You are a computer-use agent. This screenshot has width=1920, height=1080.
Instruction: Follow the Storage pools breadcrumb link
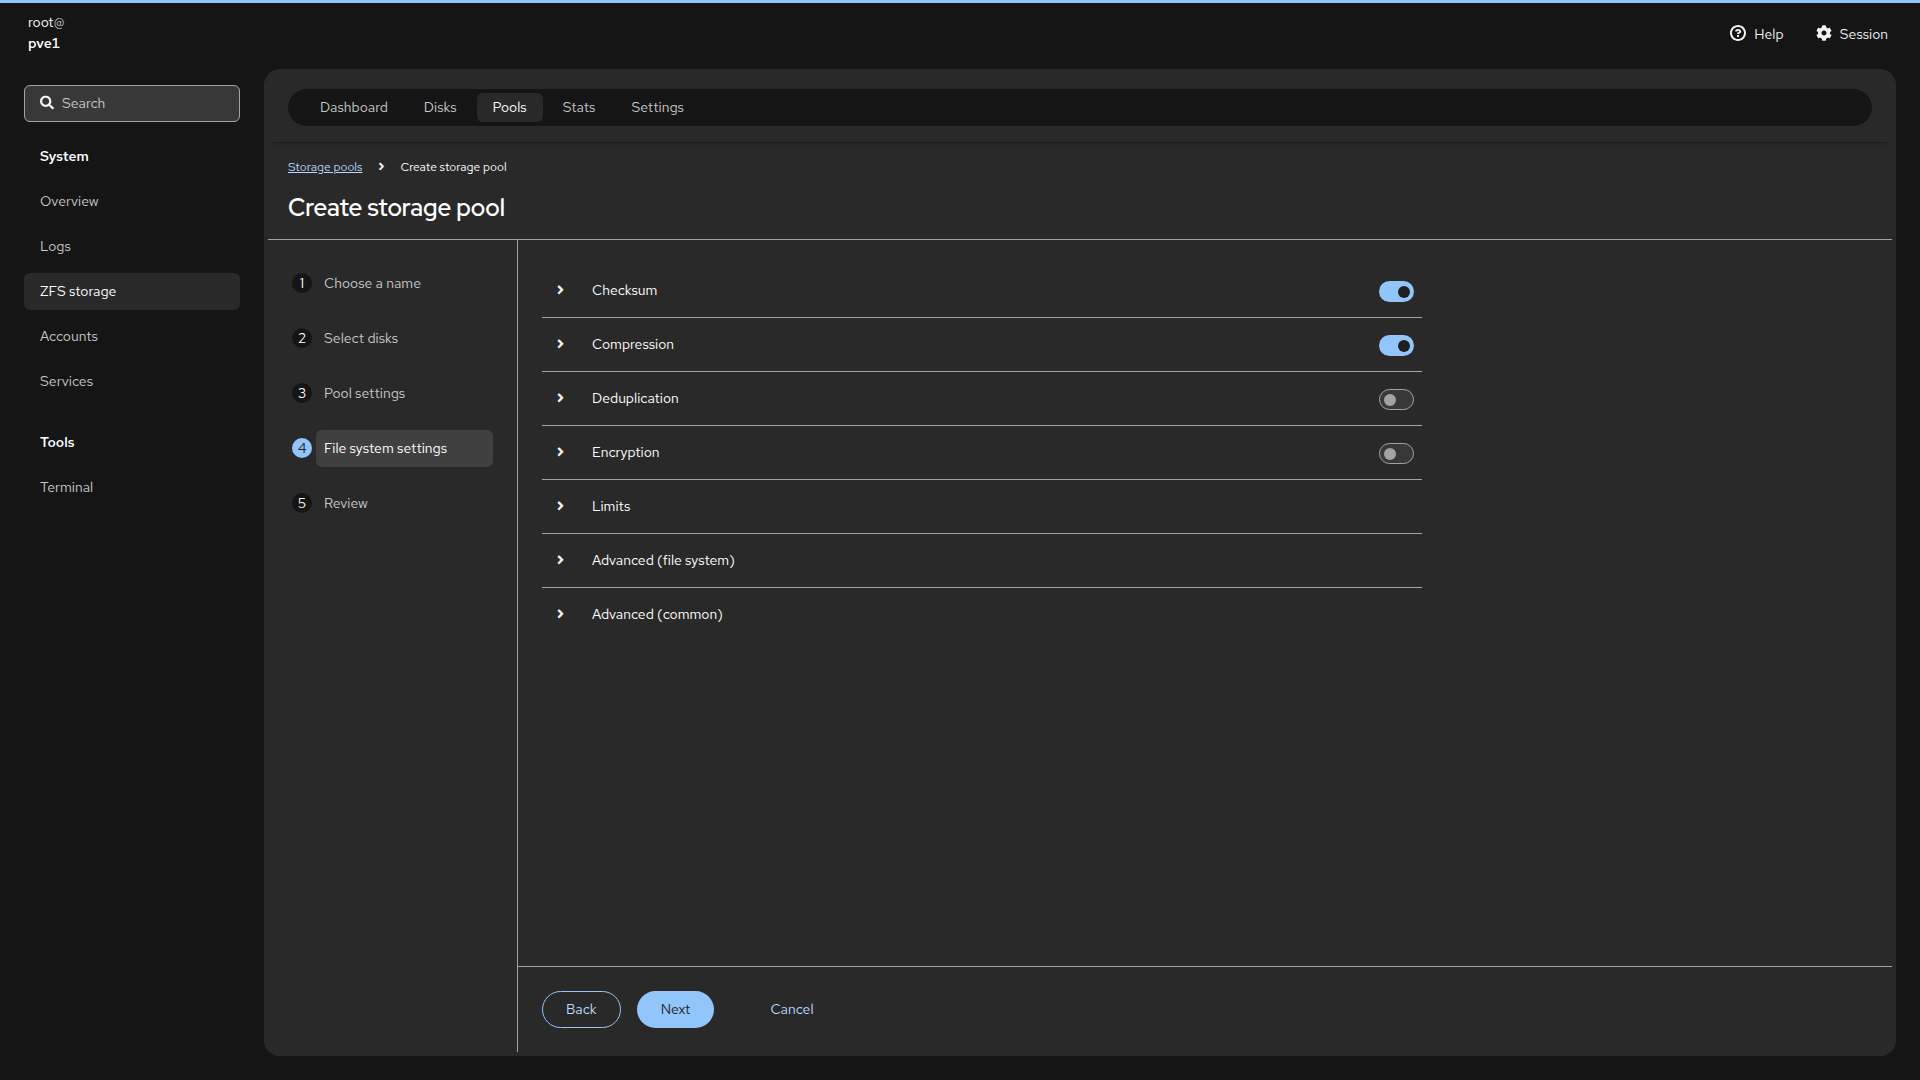[x=325, y=168]
